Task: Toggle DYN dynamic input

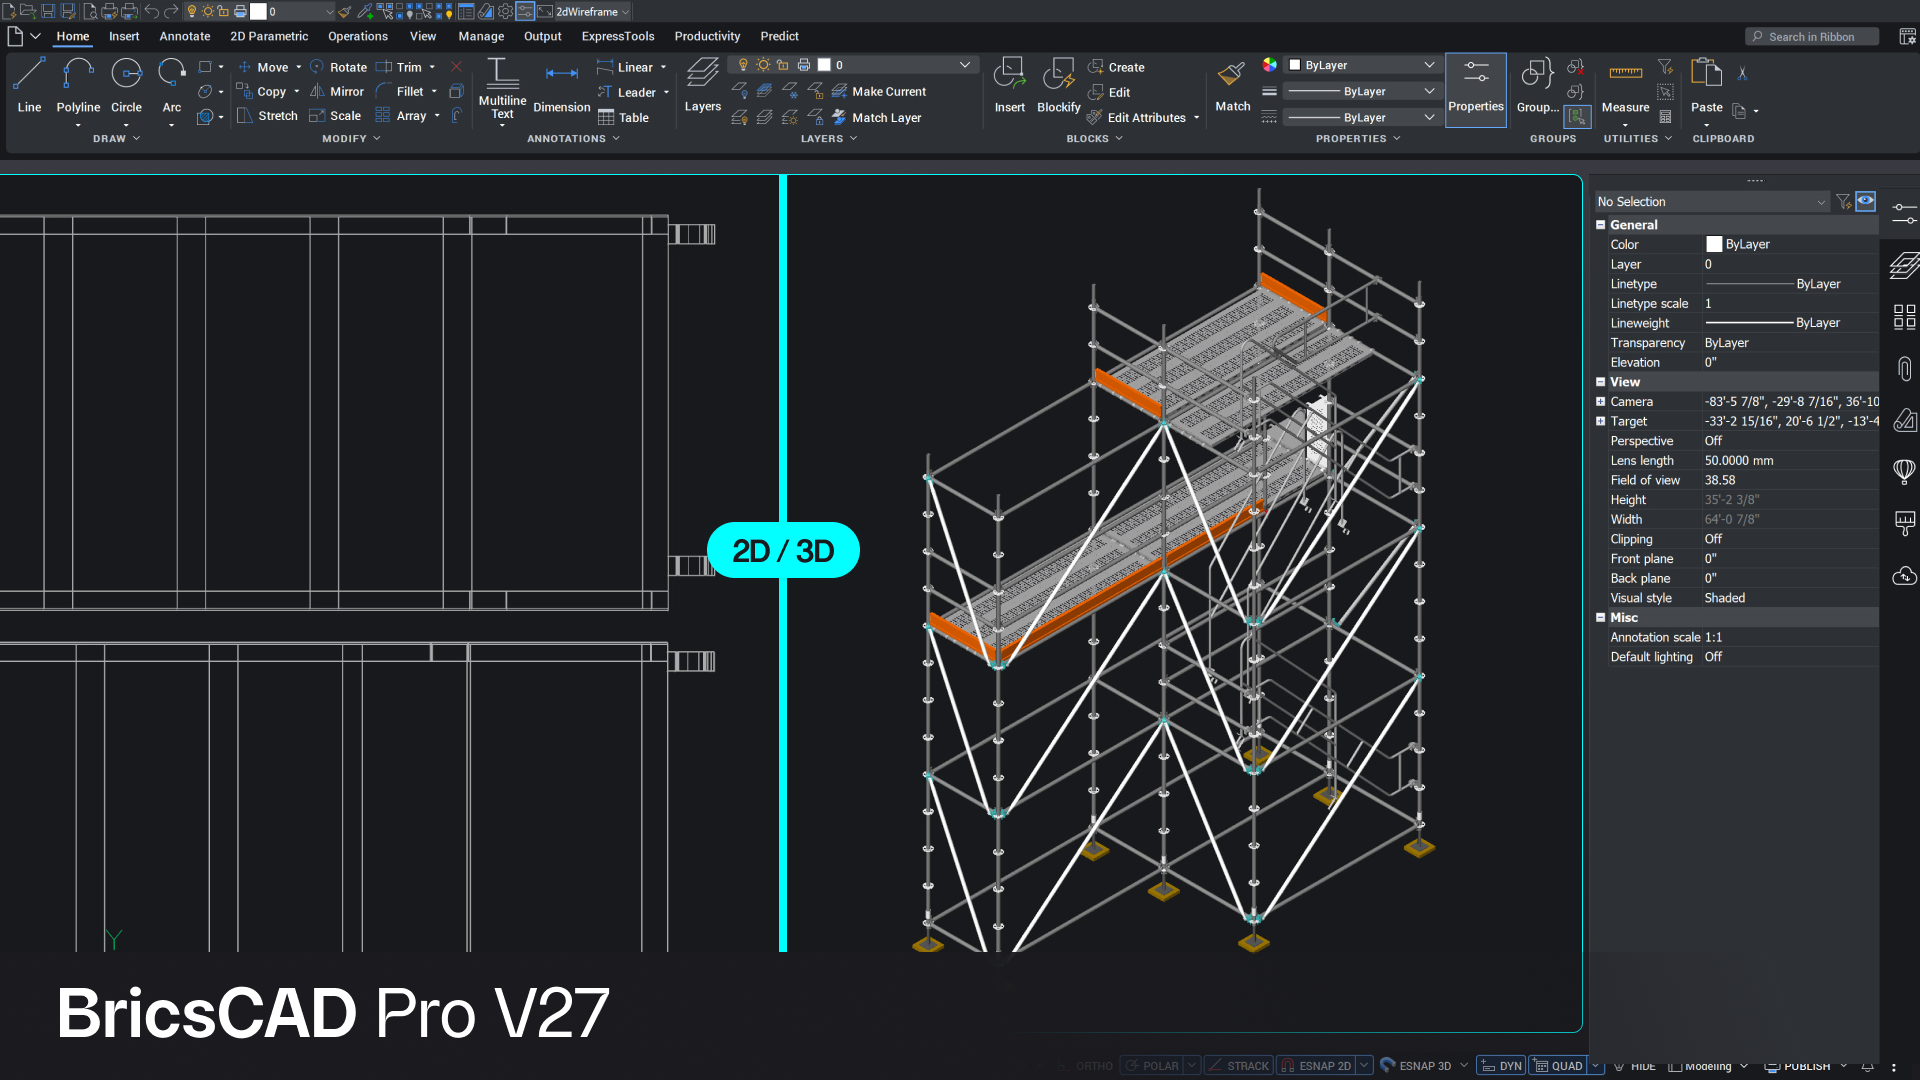Action: pos(1501,1066)
